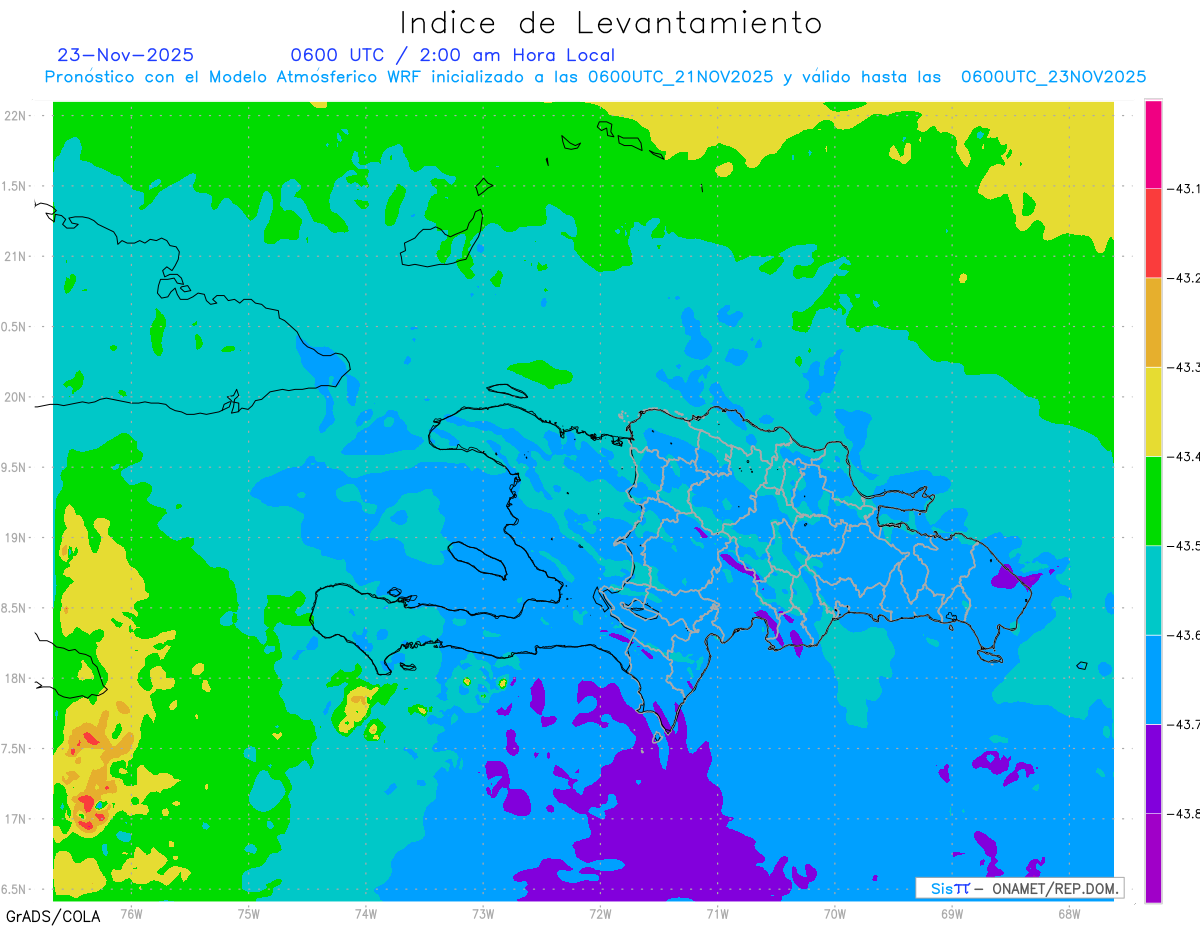Click the 'ONAMET/REP.DOM.' label box
This screenshot has width=1200, height=927.
click(1020, 888)
